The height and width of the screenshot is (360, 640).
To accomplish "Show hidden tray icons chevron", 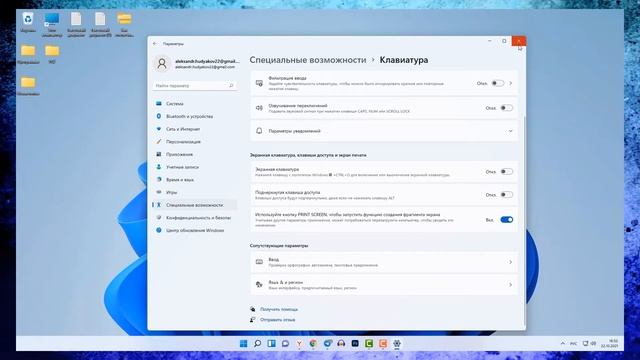I will 562,344.
